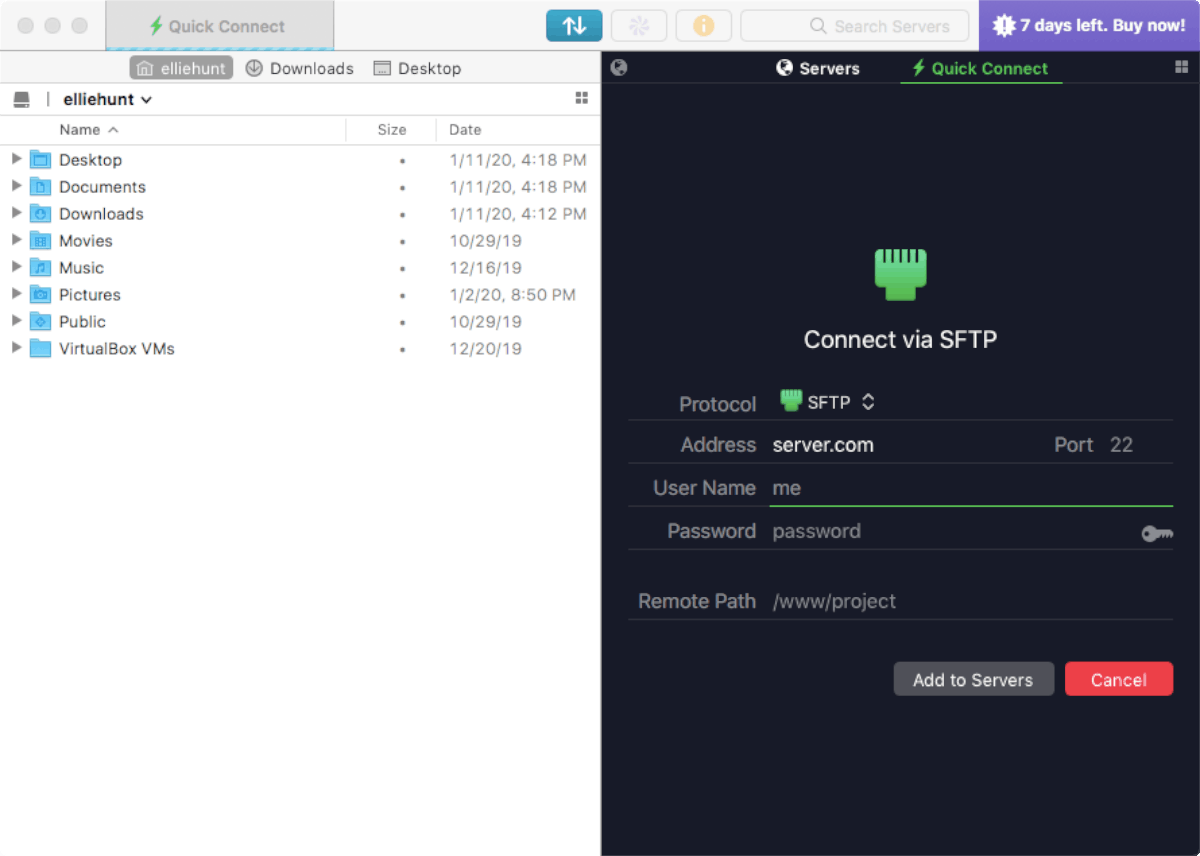Click the Search Servers field
The width and height of the screenshot is (1200, 856).
(x=855, y=26)
